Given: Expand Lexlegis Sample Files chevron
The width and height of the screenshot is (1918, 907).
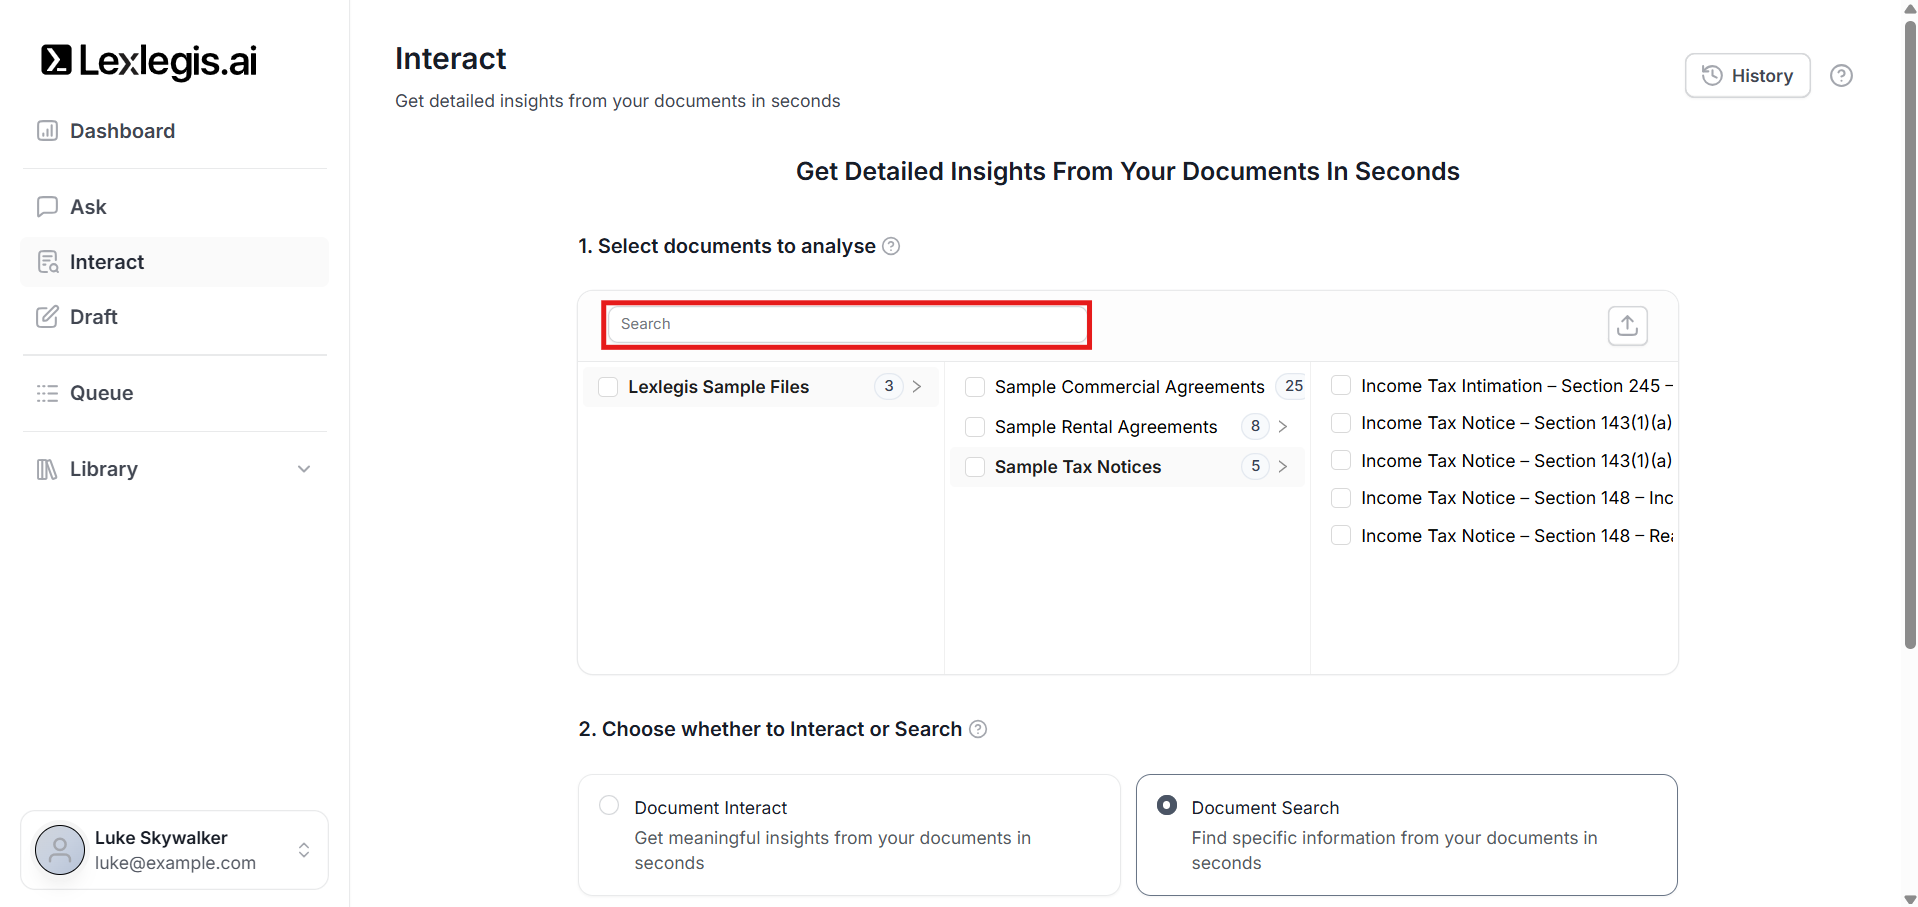Looking at the screenshot, I should [917, 387].
